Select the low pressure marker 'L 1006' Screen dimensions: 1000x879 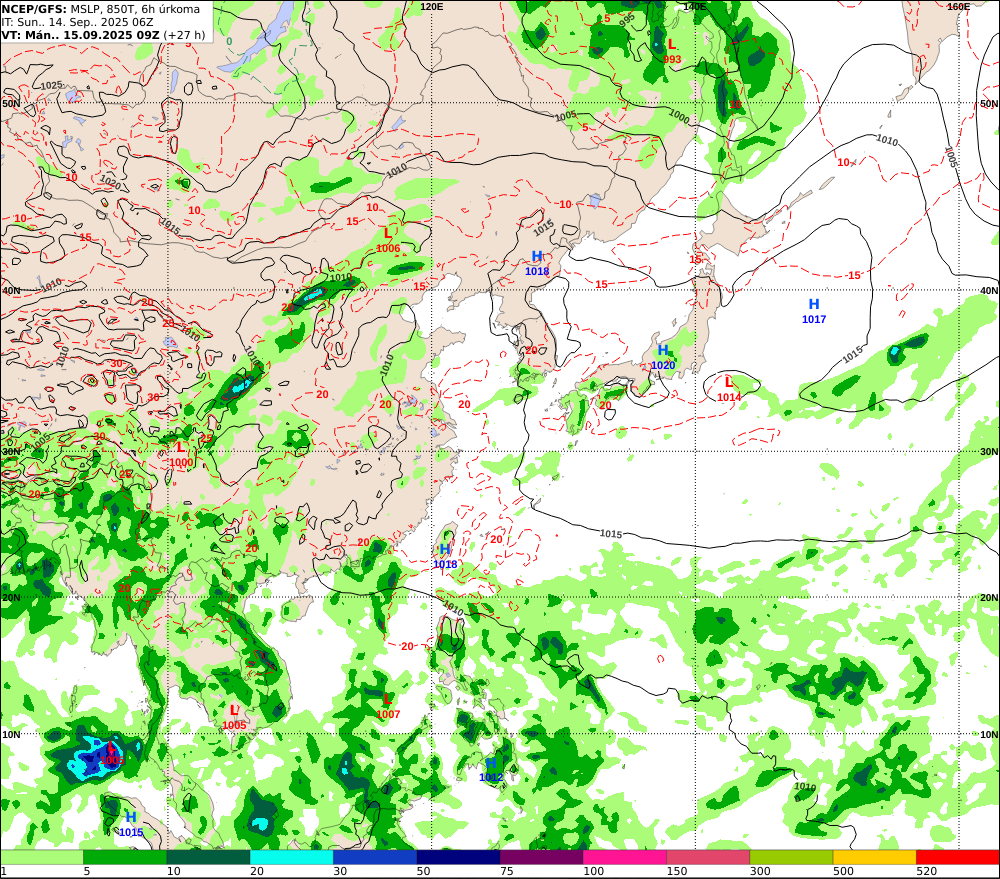pos(388,241)
